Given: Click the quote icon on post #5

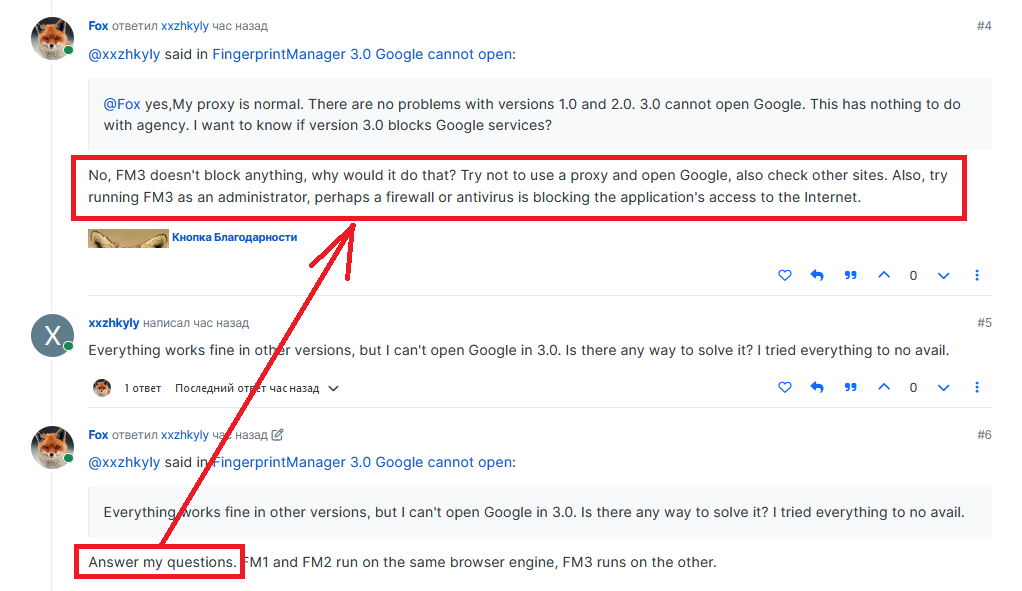Looking at the screenshot, I should 851,387.
